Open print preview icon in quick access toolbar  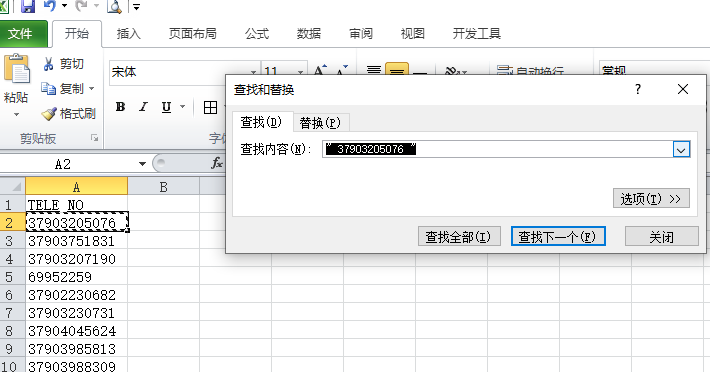pos(114,6)
